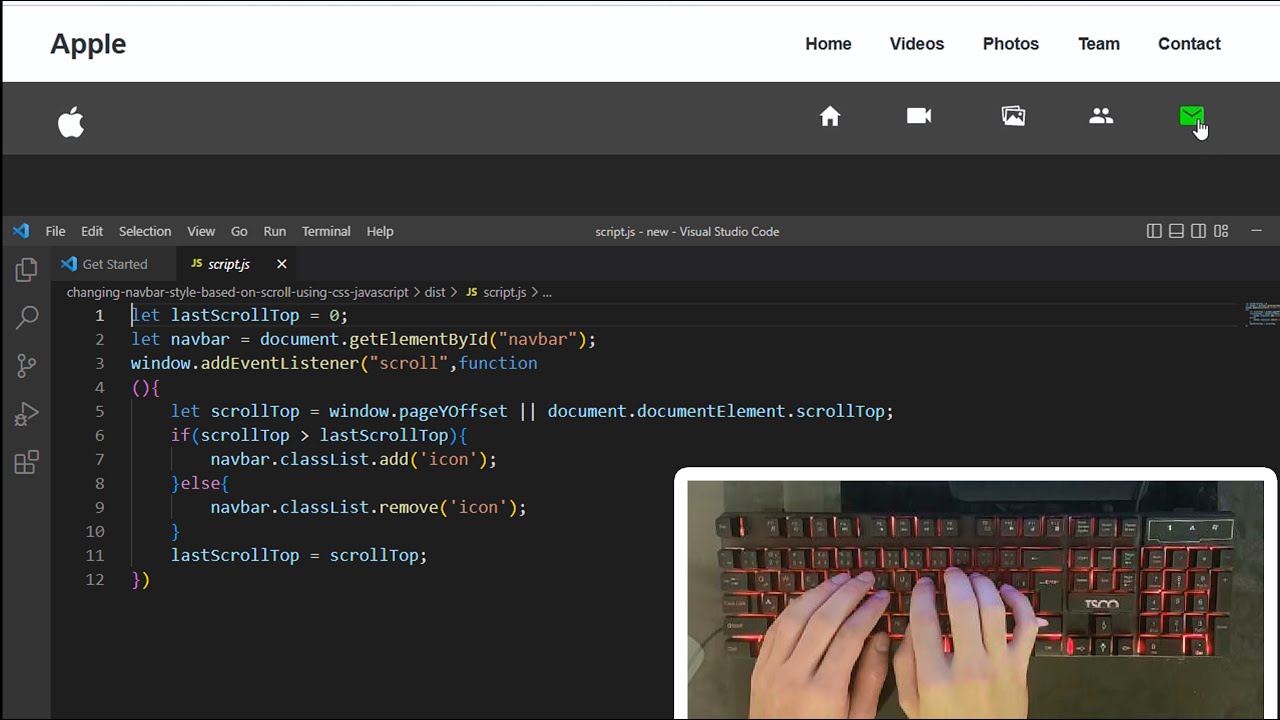The height and width of the screenshot is (720, 1280).
Task: Click pageYOffset on line 5
Action: 453,411
